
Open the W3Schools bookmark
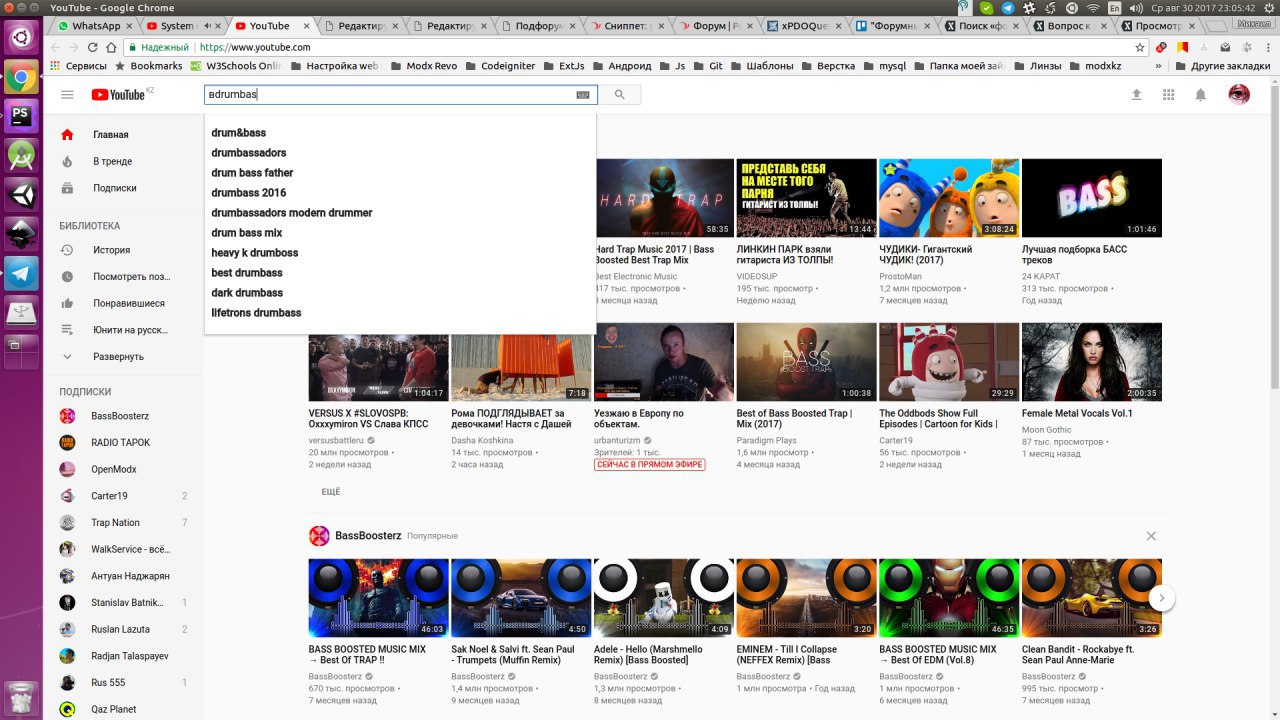(x=235, y=66)
